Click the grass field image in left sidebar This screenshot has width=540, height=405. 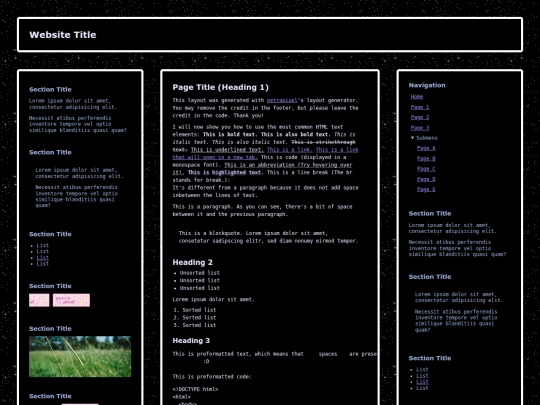pos(80,356)
